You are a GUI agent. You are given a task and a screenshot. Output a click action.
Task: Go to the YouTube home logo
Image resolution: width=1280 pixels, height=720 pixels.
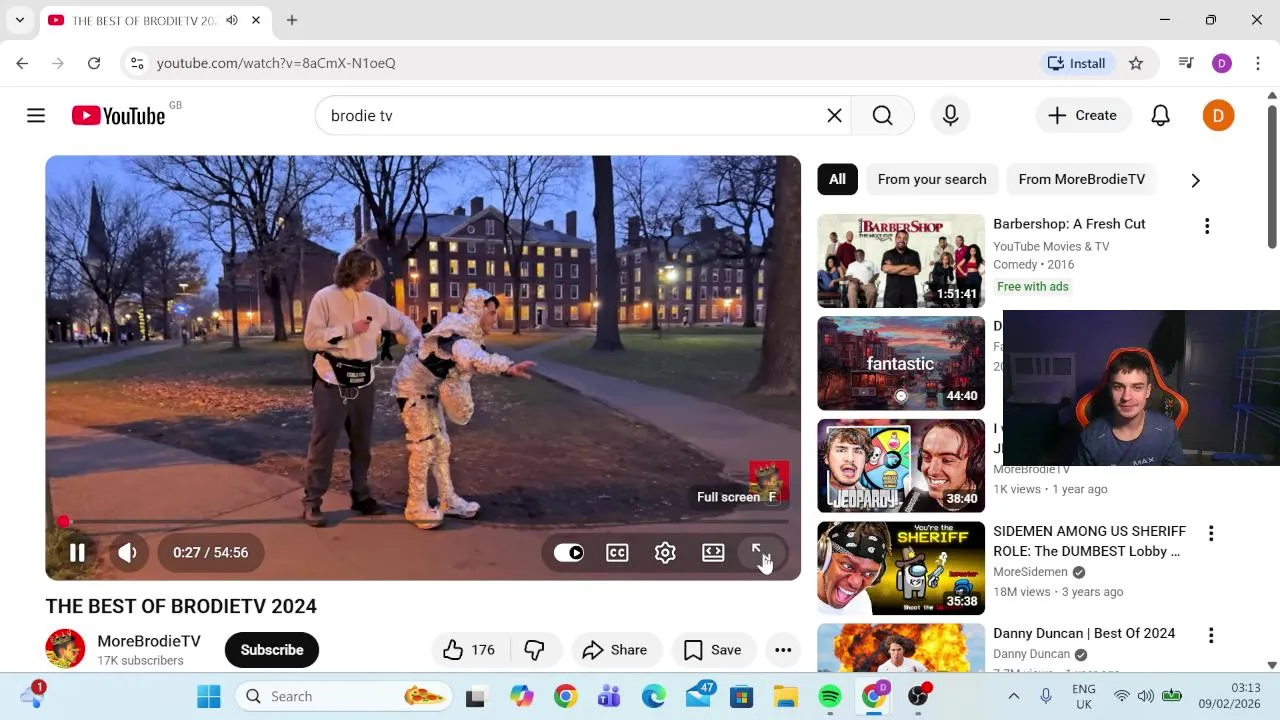tap(118, 116)
